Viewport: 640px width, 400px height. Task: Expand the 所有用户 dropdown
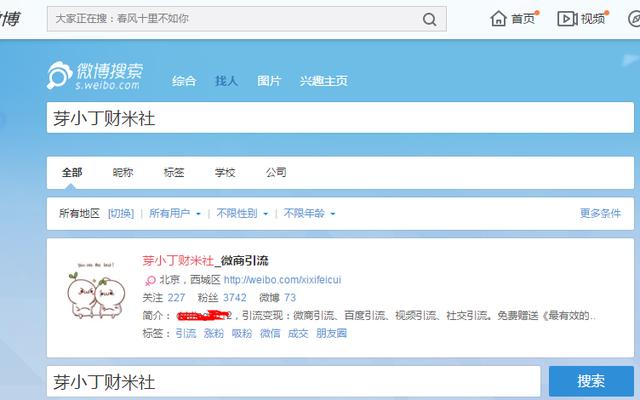pos(175,213)
